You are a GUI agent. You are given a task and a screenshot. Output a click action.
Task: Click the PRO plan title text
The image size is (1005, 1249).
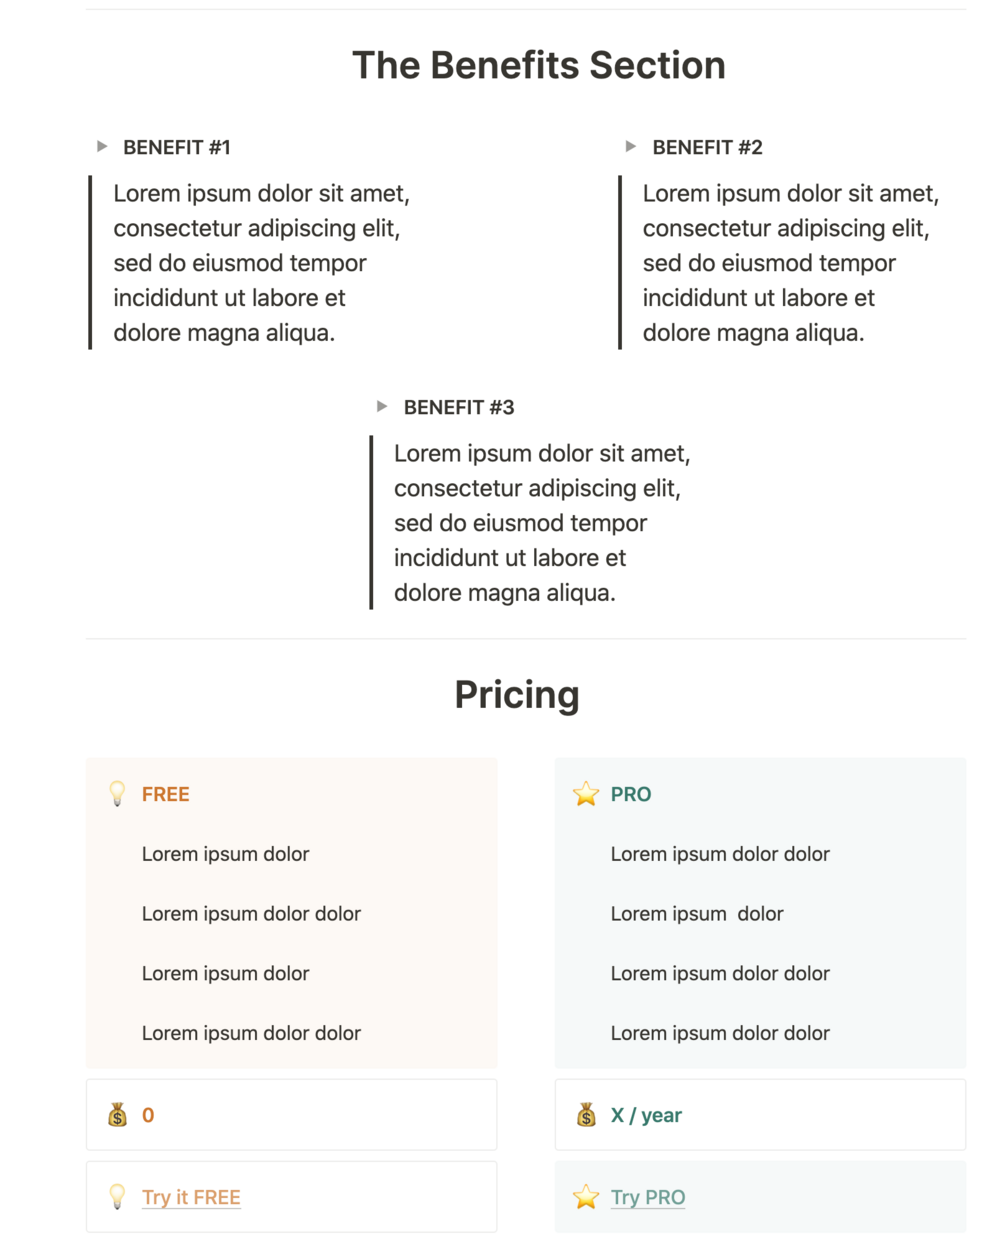pyautogui.click(x=631, y=794)
